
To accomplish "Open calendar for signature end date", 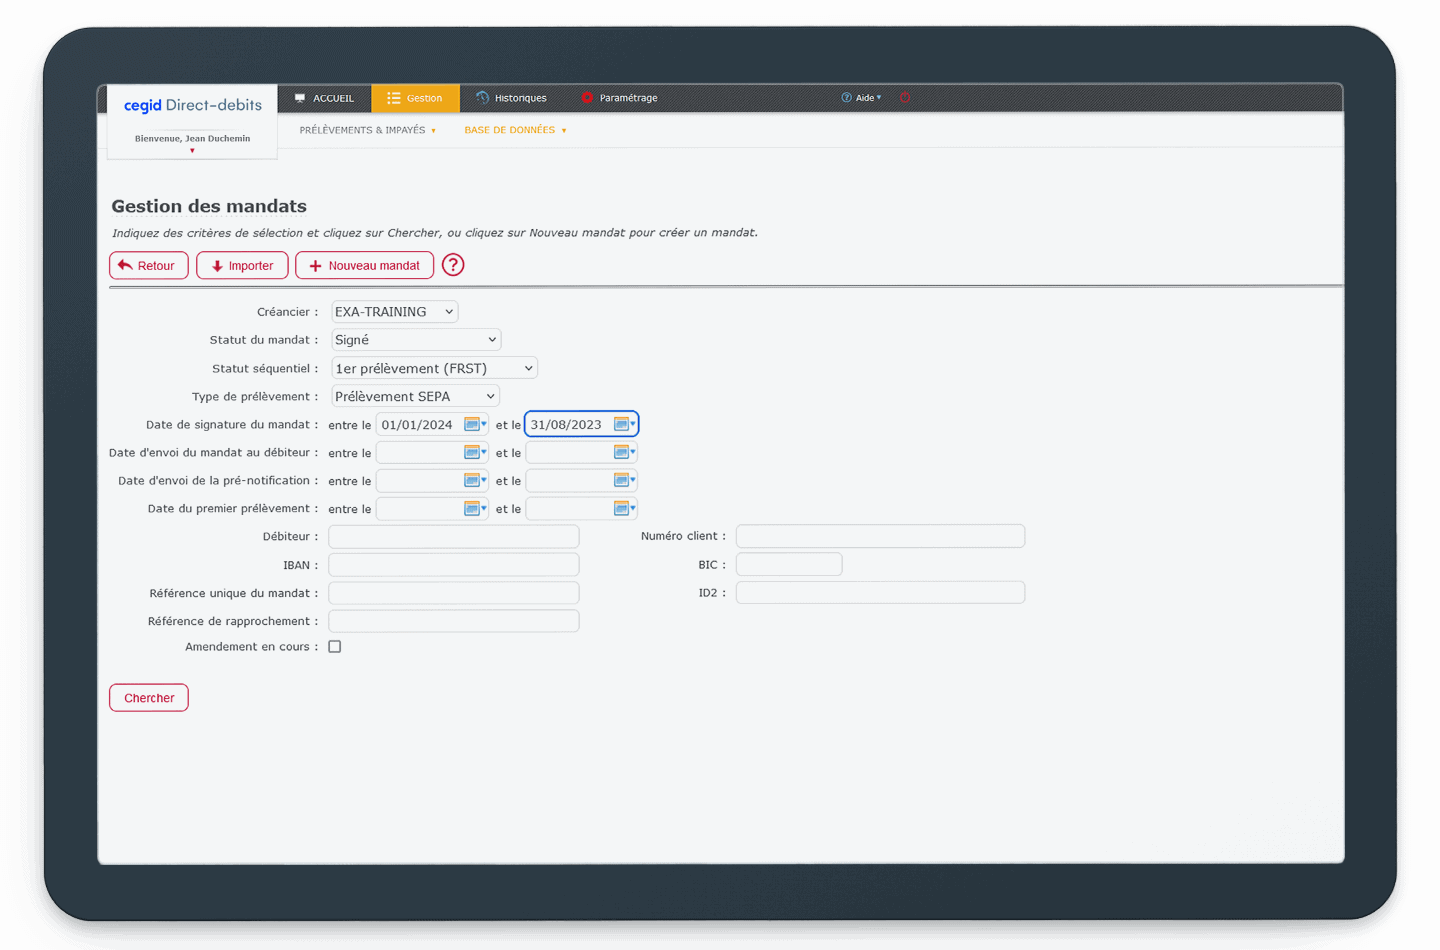I will pos(622,425).
